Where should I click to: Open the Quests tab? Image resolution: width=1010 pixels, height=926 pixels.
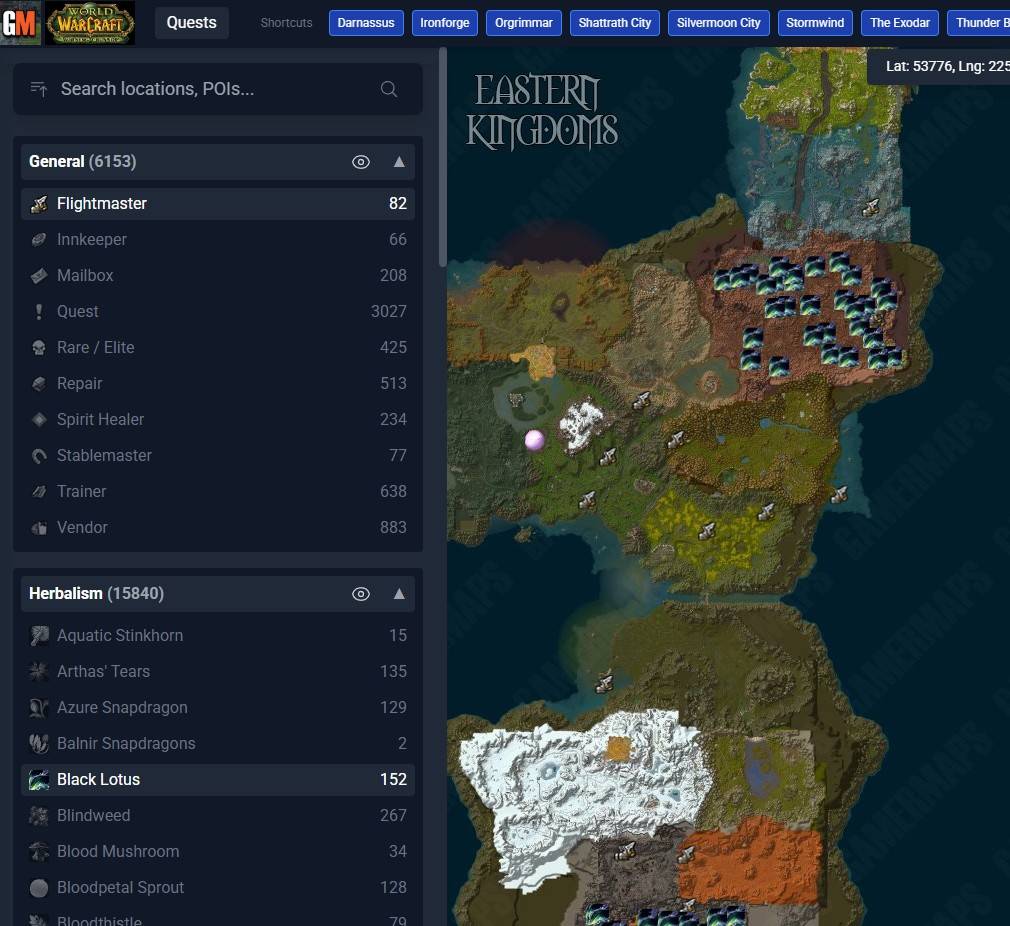(191, 23)
